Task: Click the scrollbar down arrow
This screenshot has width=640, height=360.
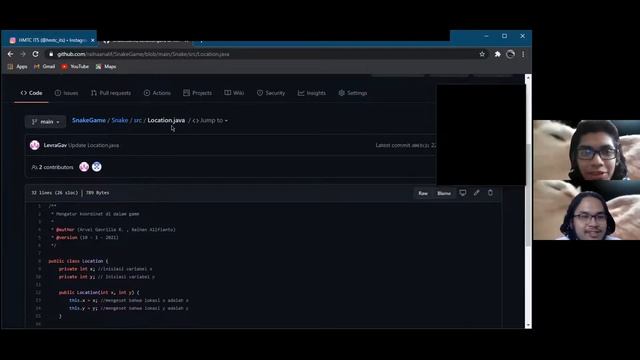Action: click(528, 325)
